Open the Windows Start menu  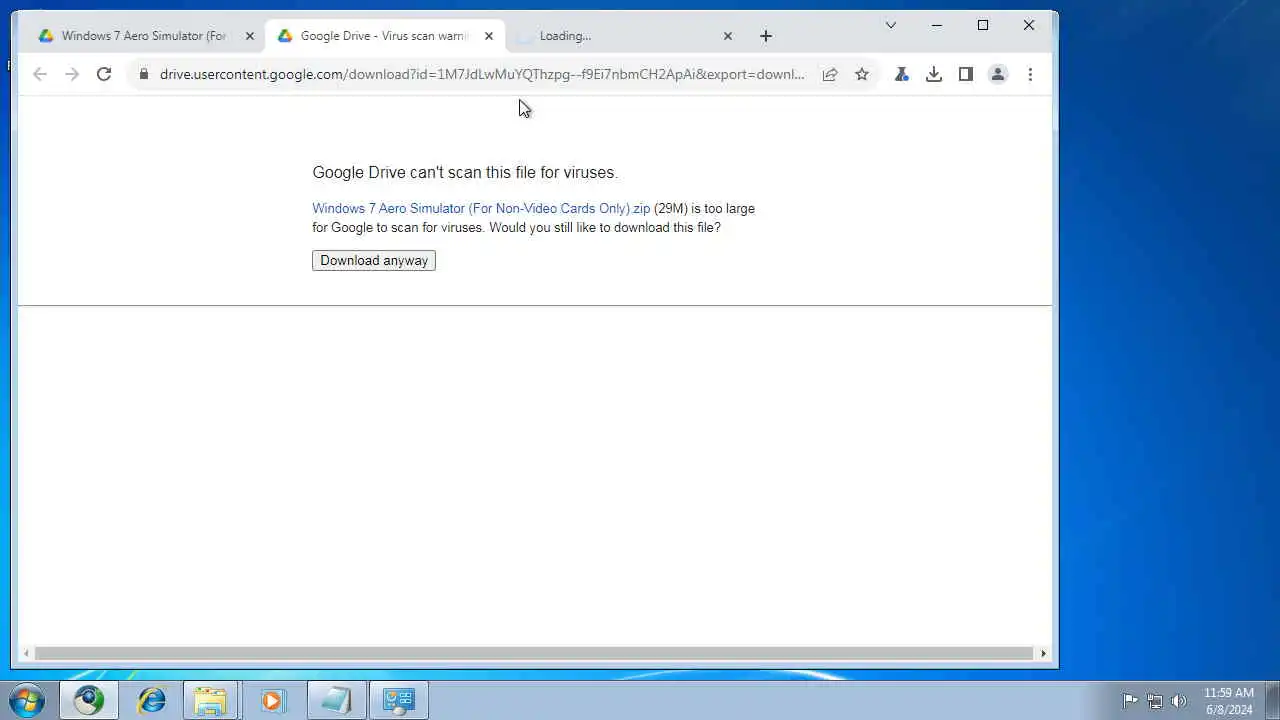pos(27,700)
